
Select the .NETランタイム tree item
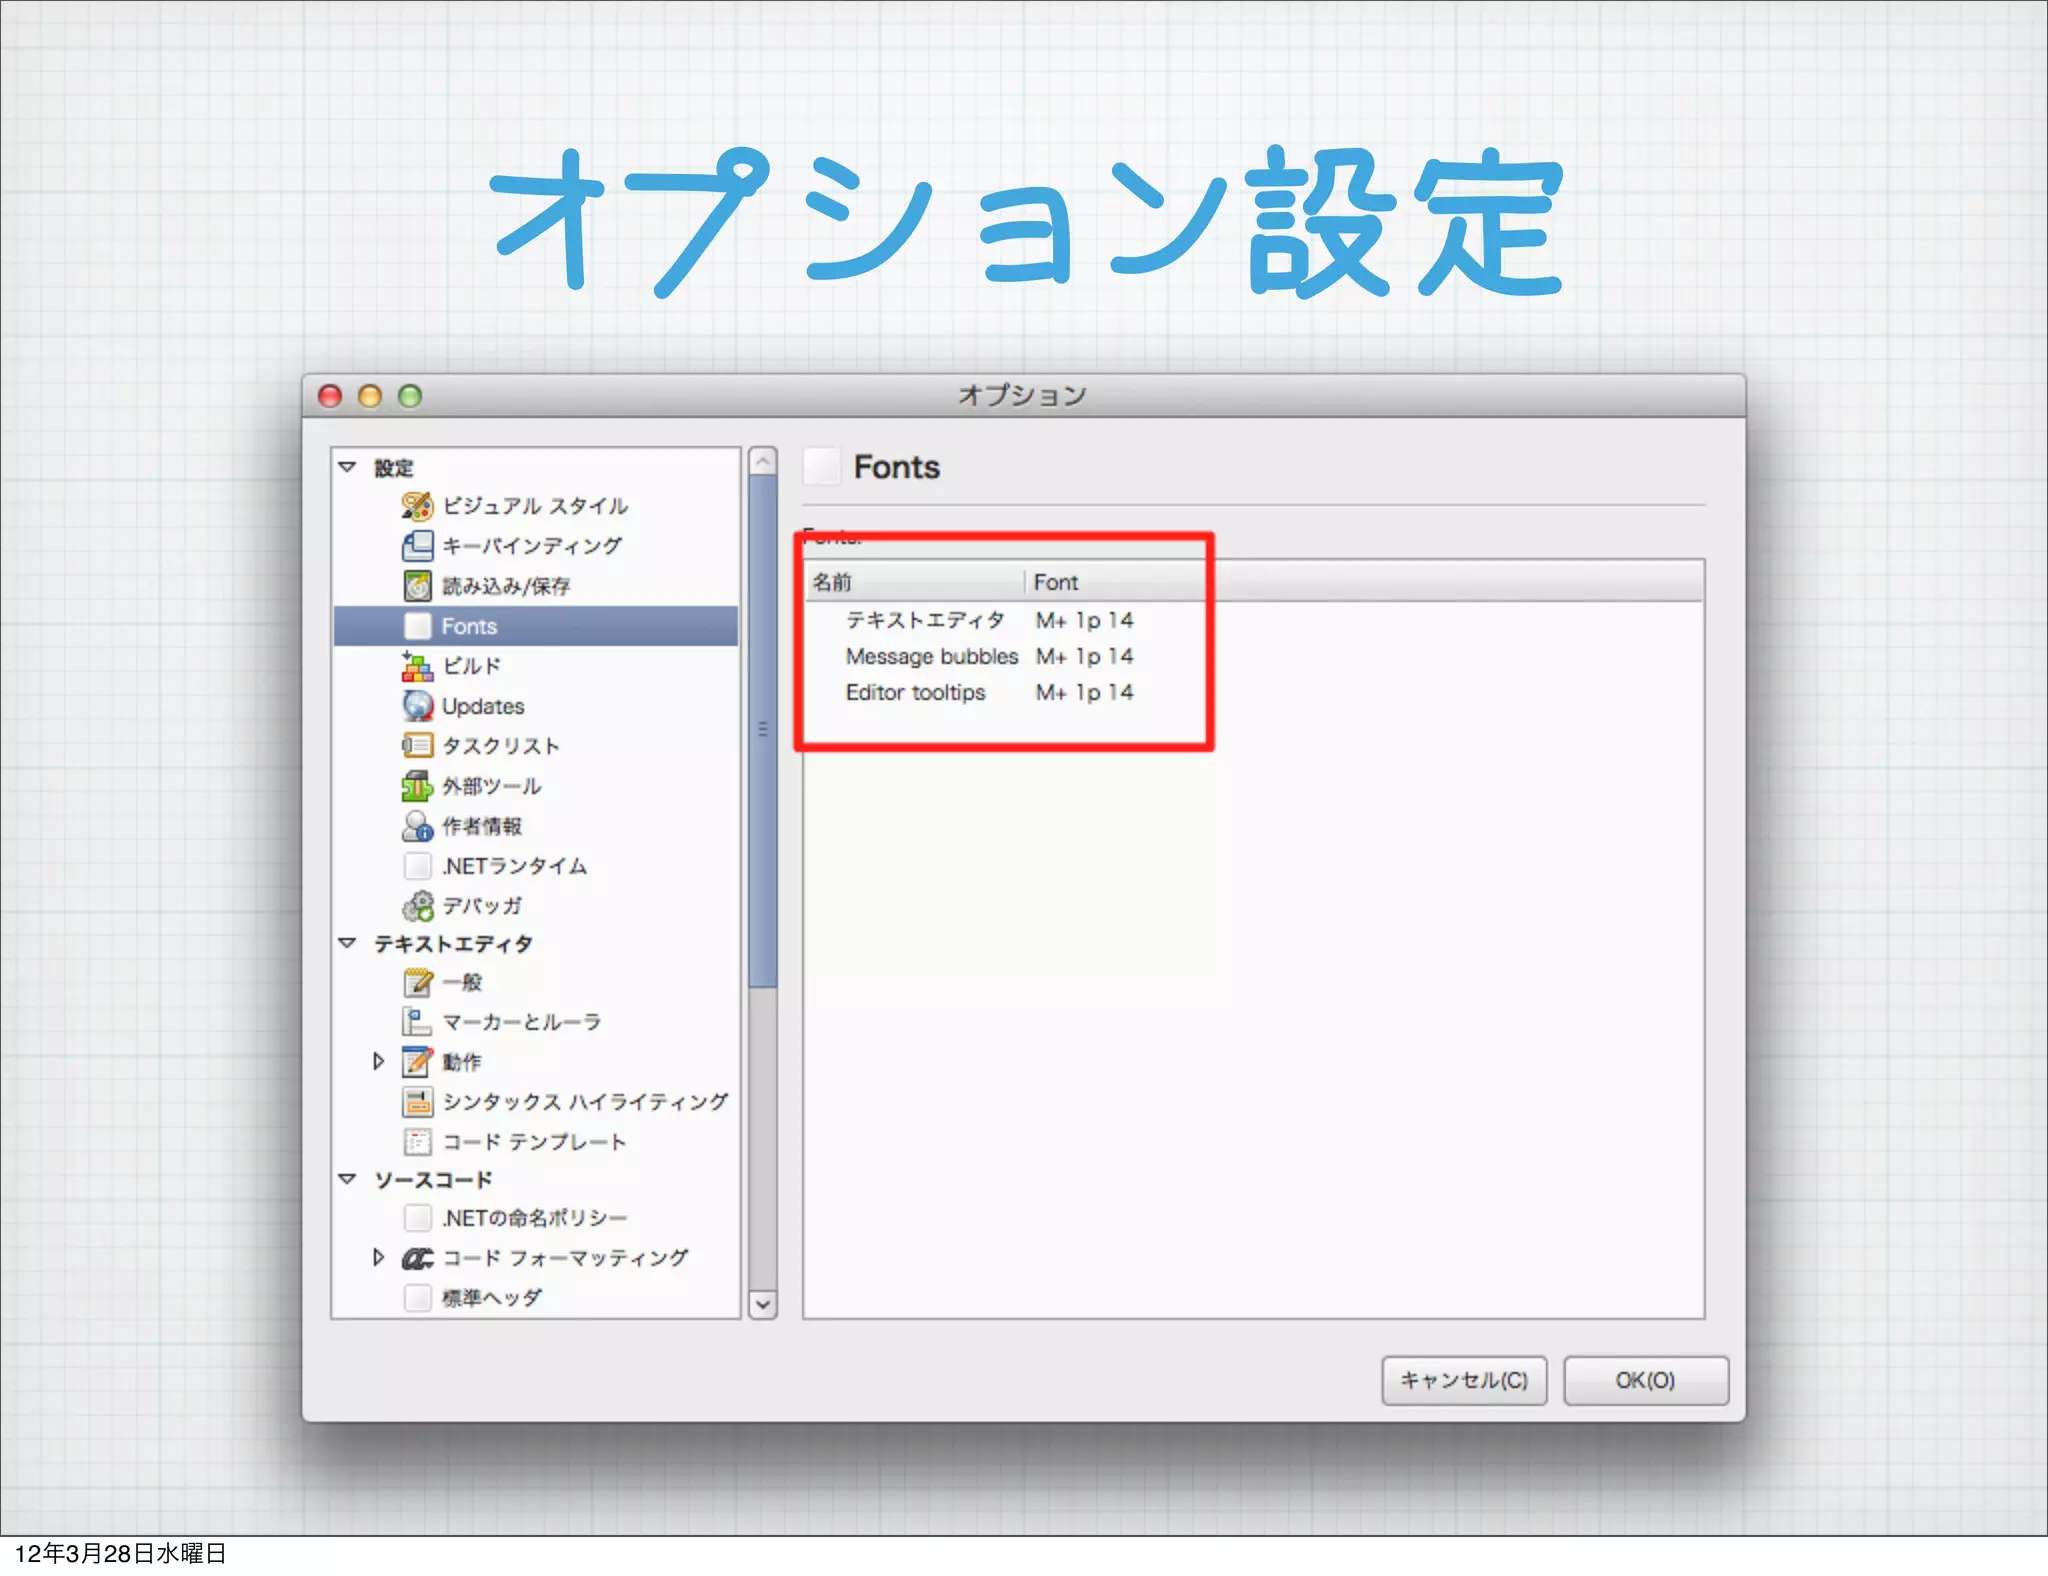514,866
